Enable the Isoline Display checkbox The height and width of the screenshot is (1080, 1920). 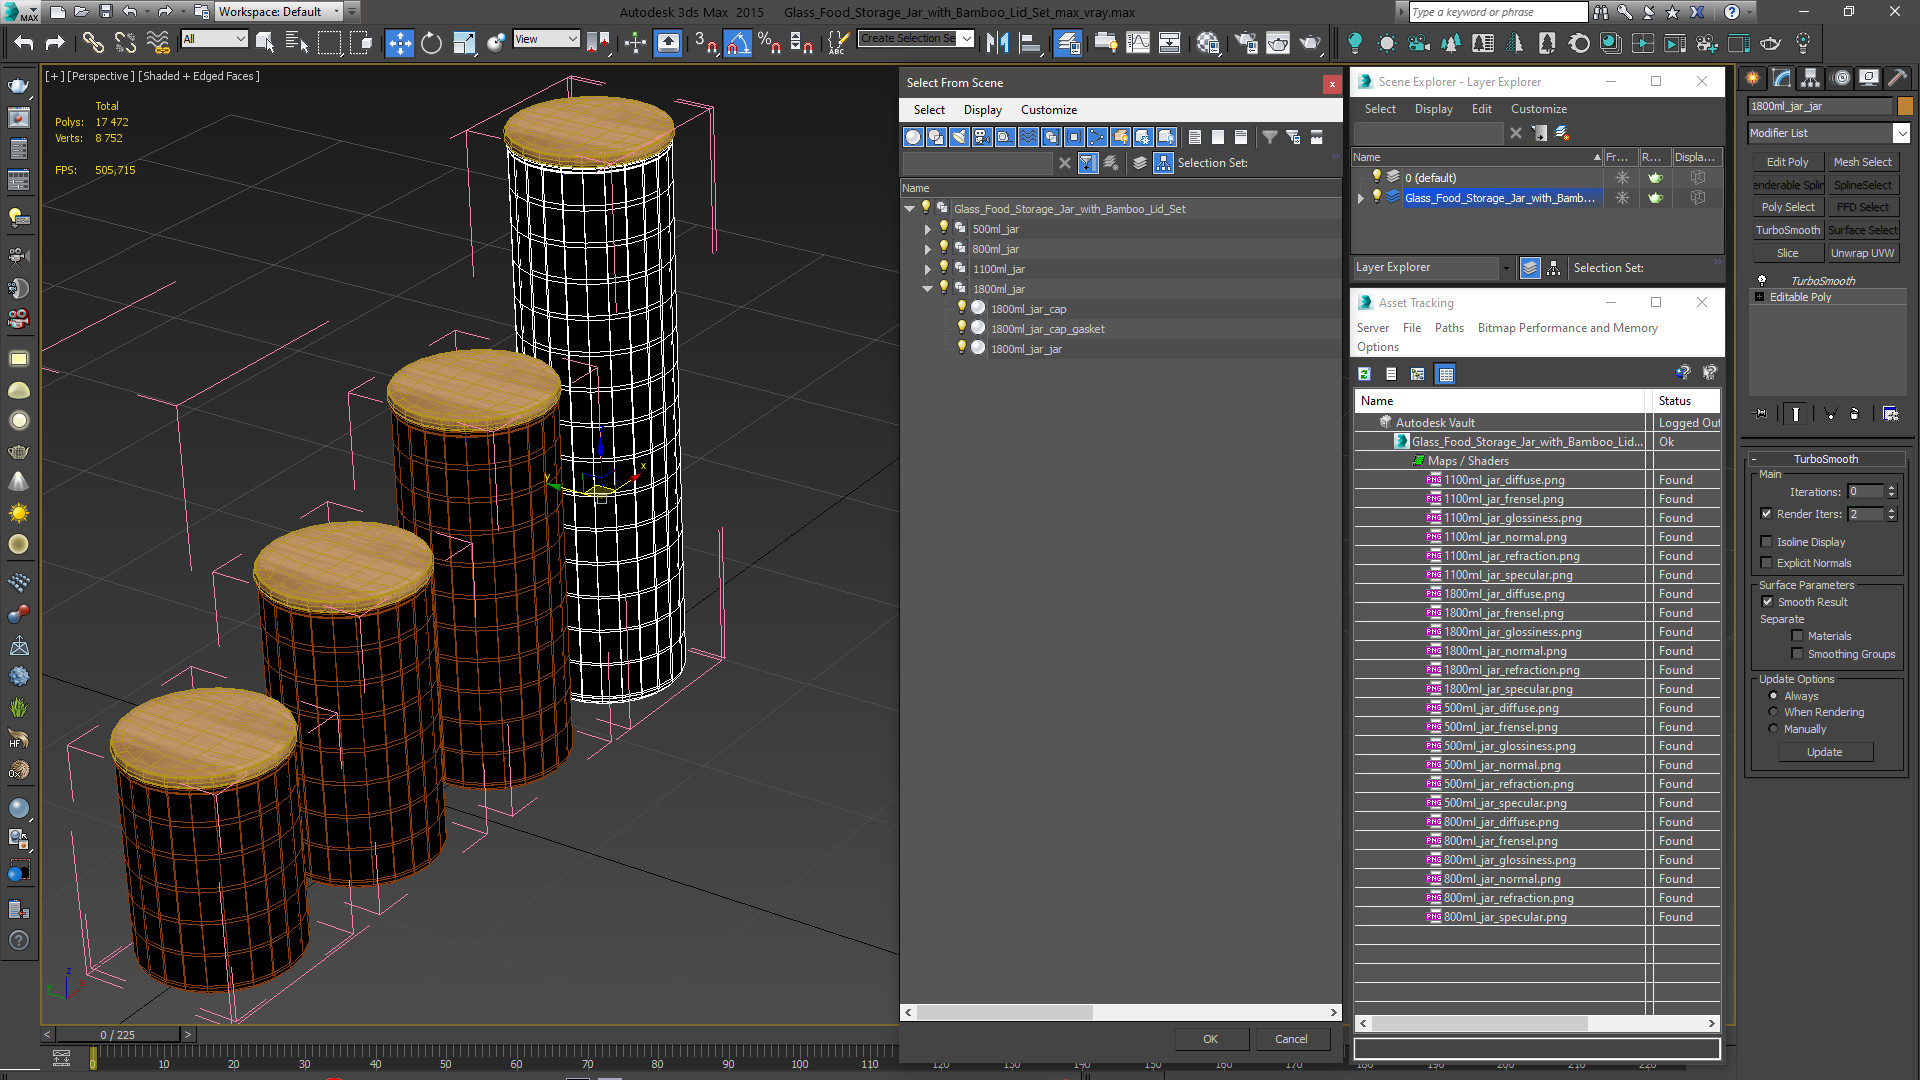click(x=1766, y=542)
